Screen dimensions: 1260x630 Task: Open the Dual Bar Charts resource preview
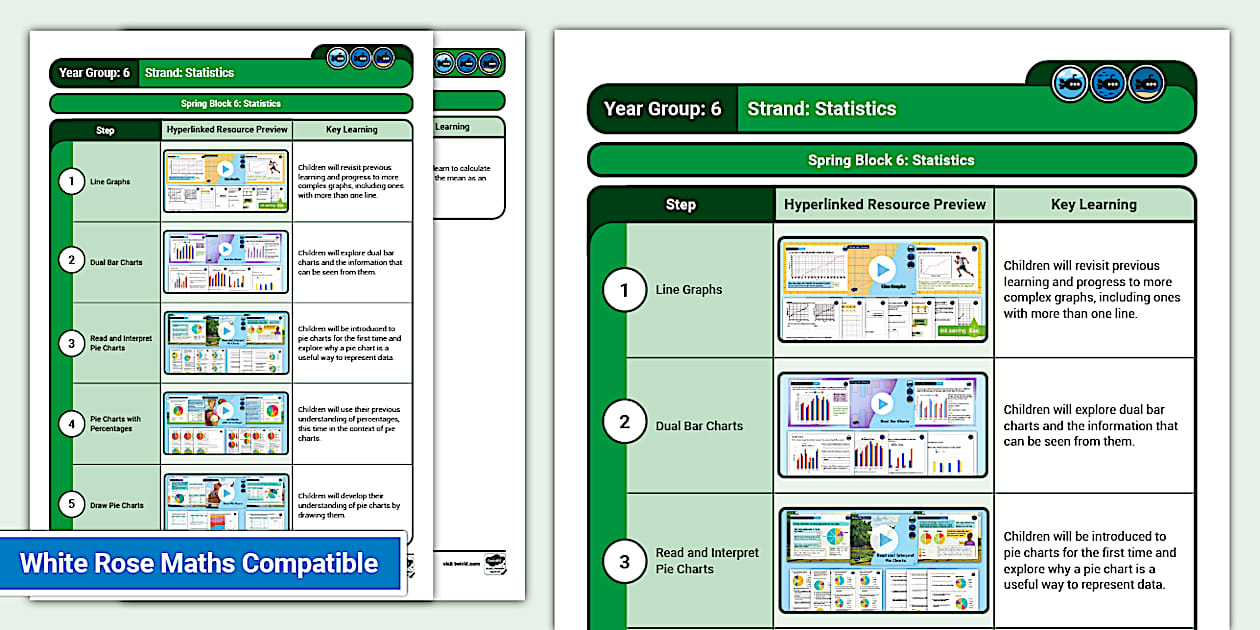click(882, 423)
